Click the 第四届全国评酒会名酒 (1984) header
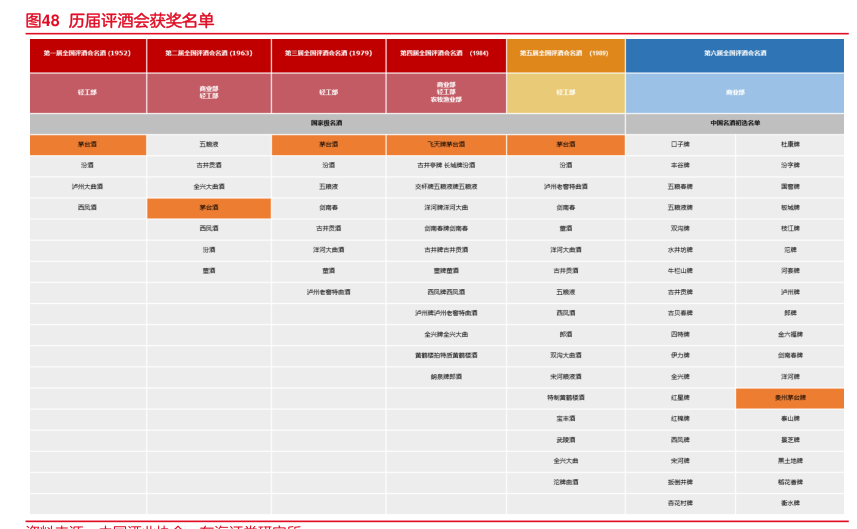Viewport: 857px width, 529px height. click(x=445, y=53)
